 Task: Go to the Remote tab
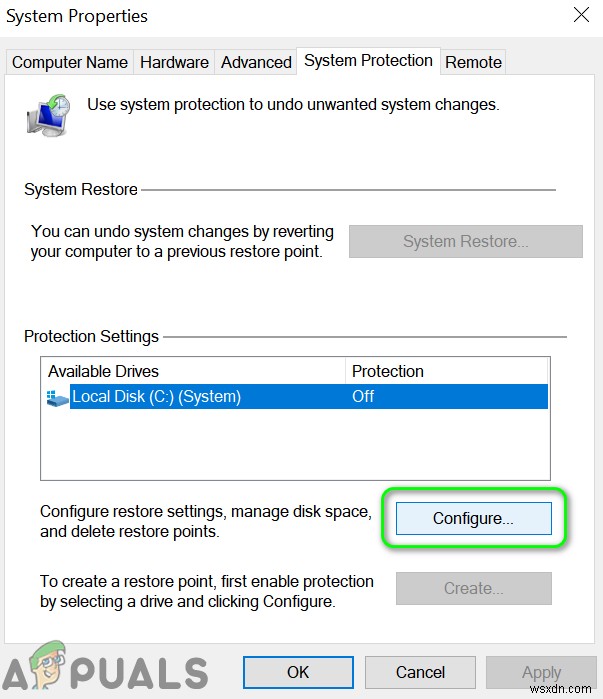[x=473, y=62]
